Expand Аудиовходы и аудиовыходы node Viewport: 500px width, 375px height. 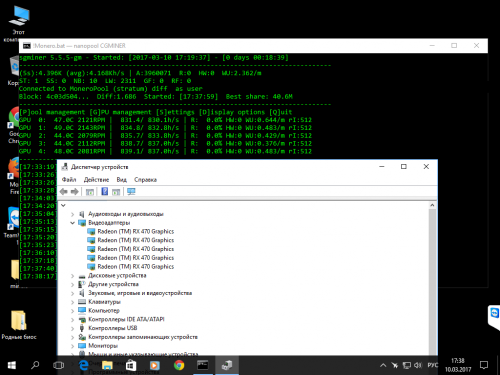[x=72, y=214]
